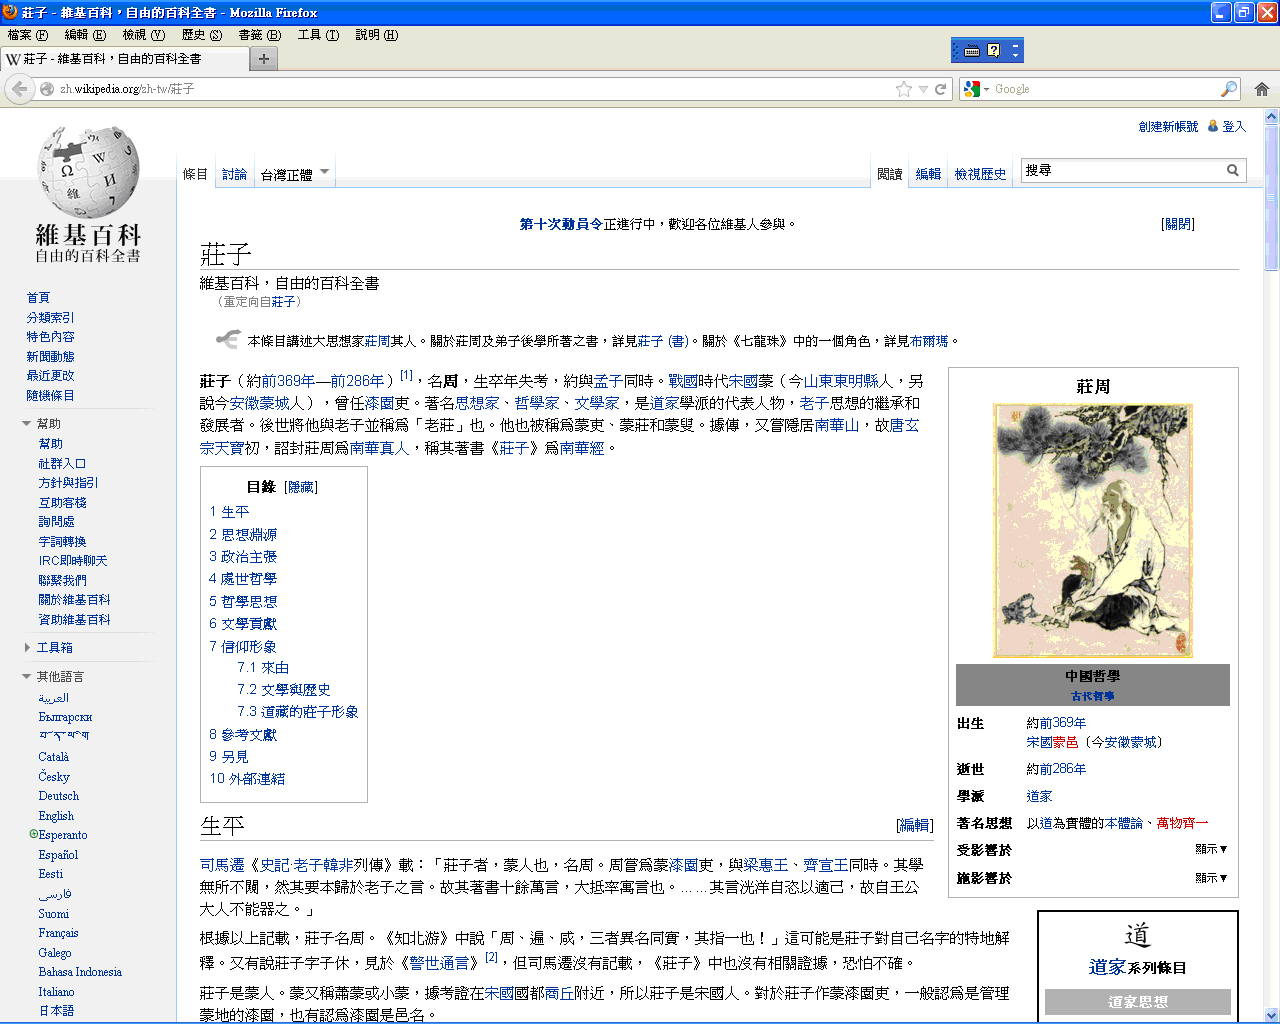Follow the 司馬遷 link in the 生平 section

coord(222,865)
